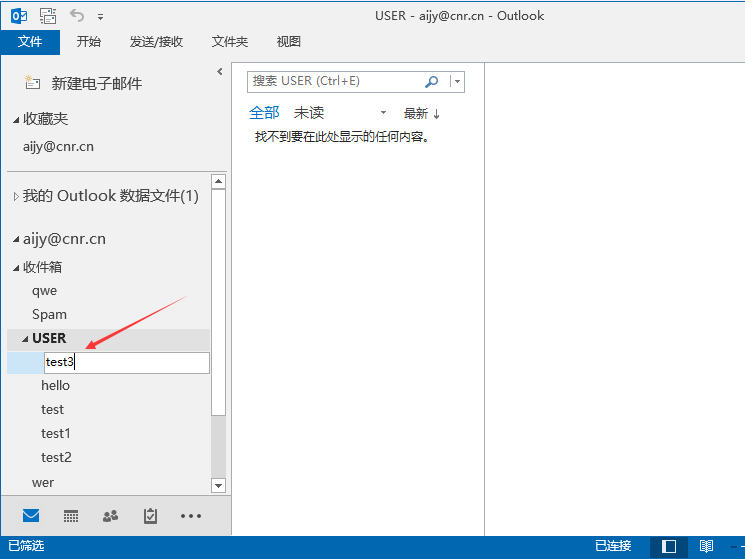Open the more navigation options ellipsis
The image size is (745, 559).
coord(191,516)
